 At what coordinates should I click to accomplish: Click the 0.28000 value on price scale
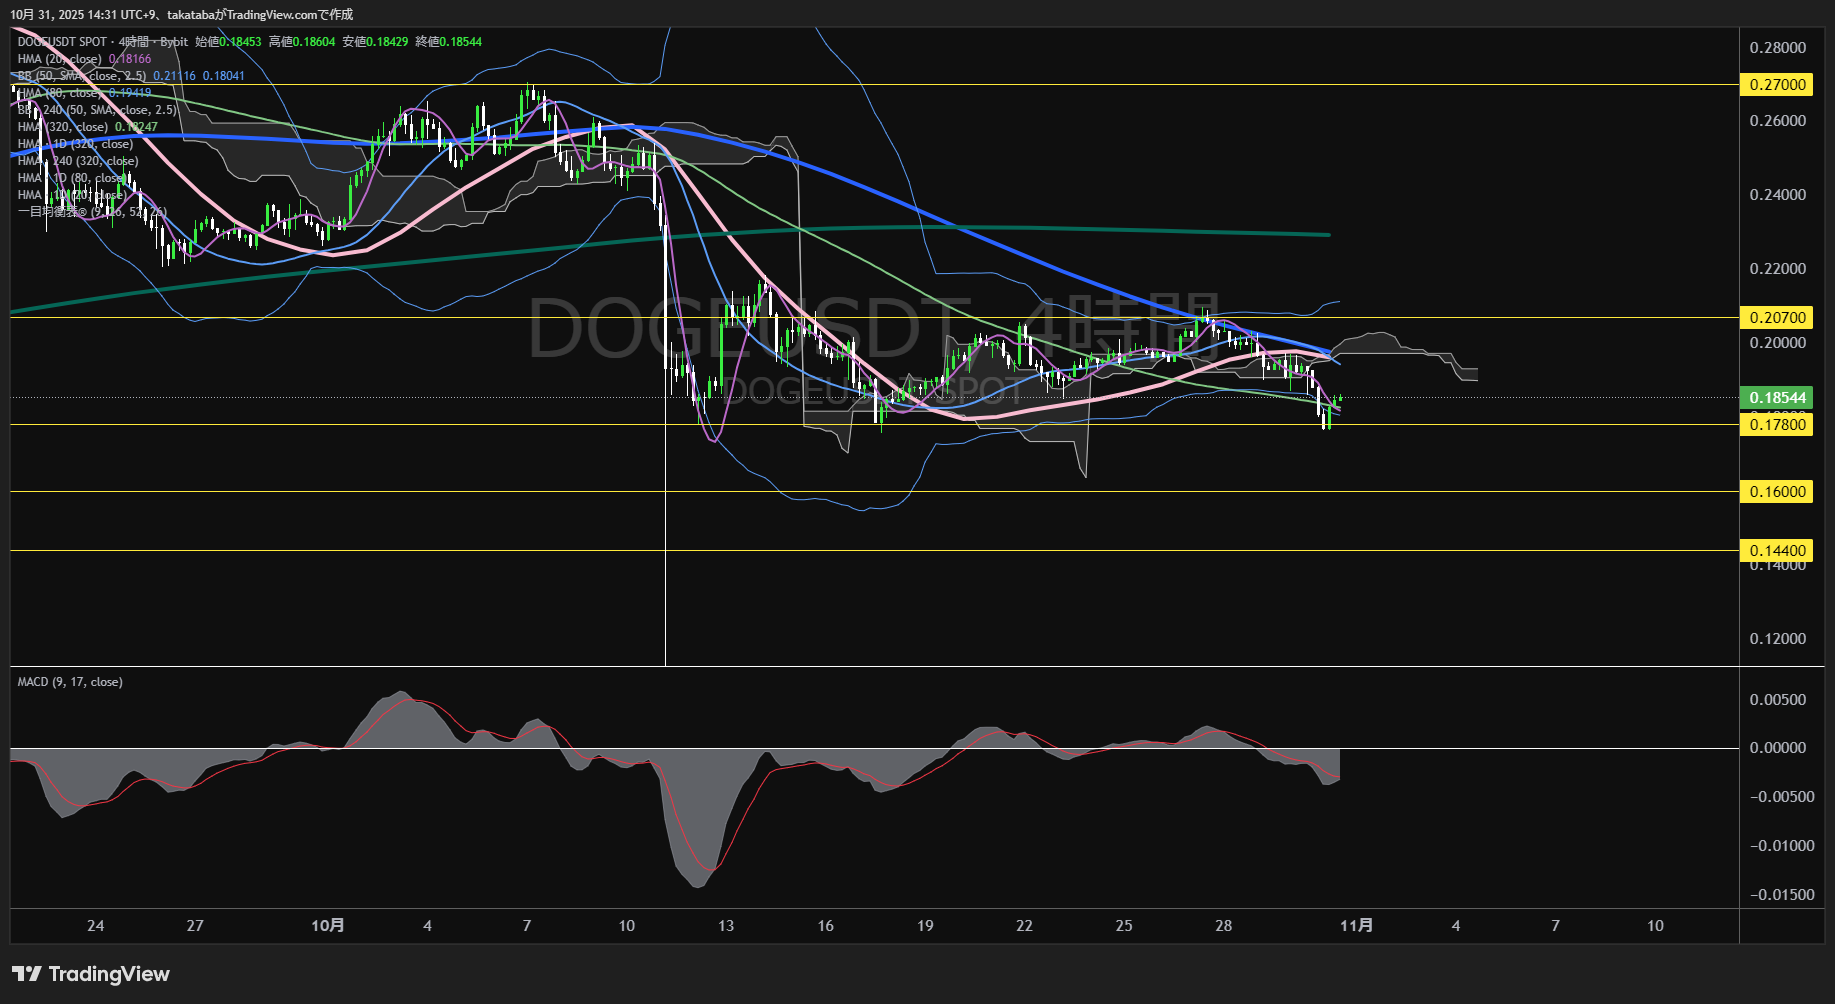[1777, 48]
